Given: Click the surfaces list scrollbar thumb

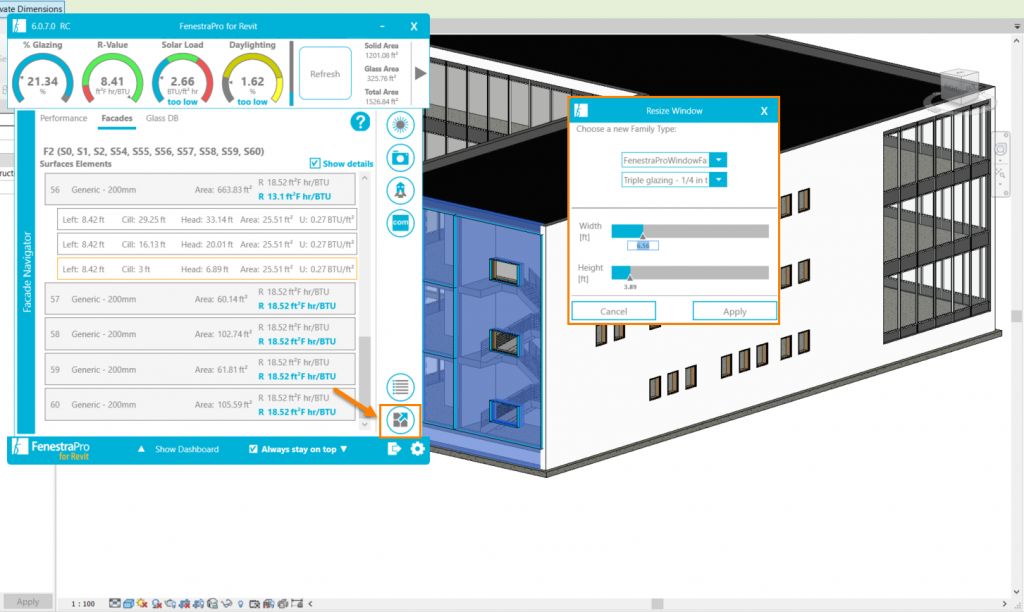Looking at the screenshot, I should click(365, 376).
